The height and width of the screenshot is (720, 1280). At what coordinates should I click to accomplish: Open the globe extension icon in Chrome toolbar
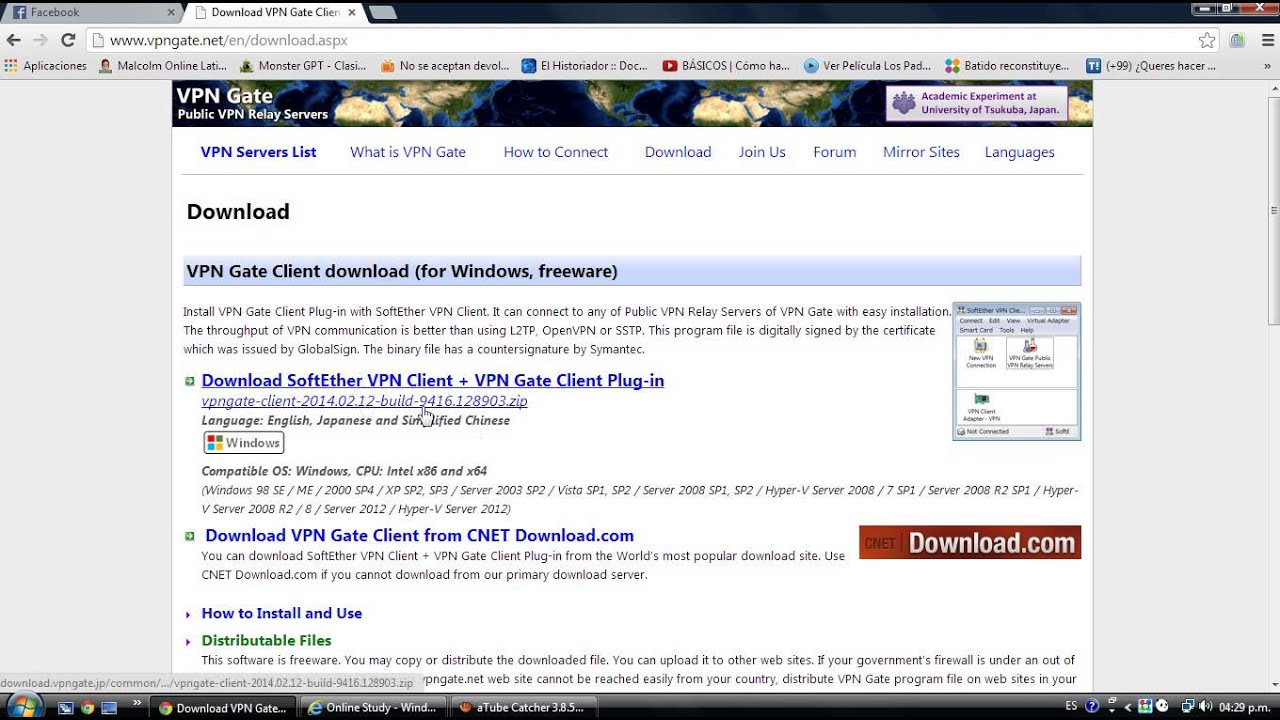pyautogui.click(x=1237, y=40)
